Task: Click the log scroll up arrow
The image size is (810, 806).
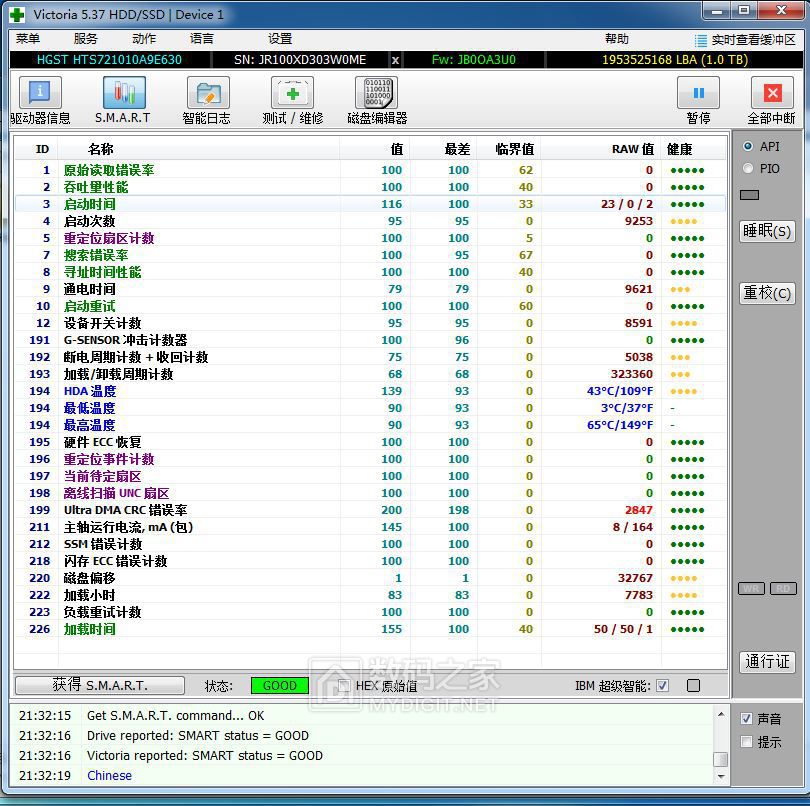Action: click(721, 715)
